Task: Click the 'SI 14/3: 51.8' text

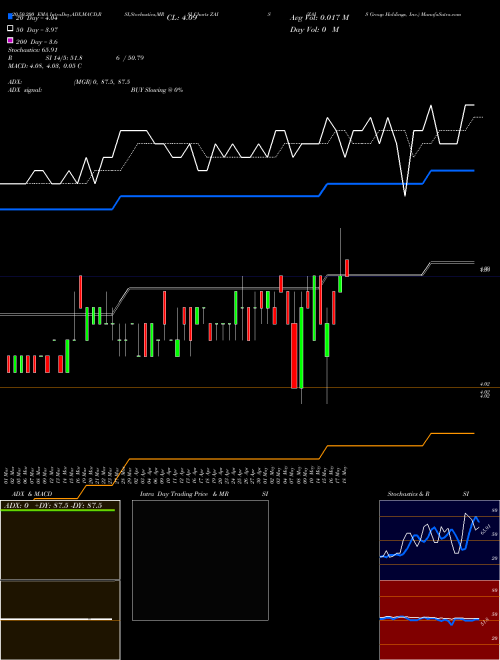Action: tap(64, 58)
